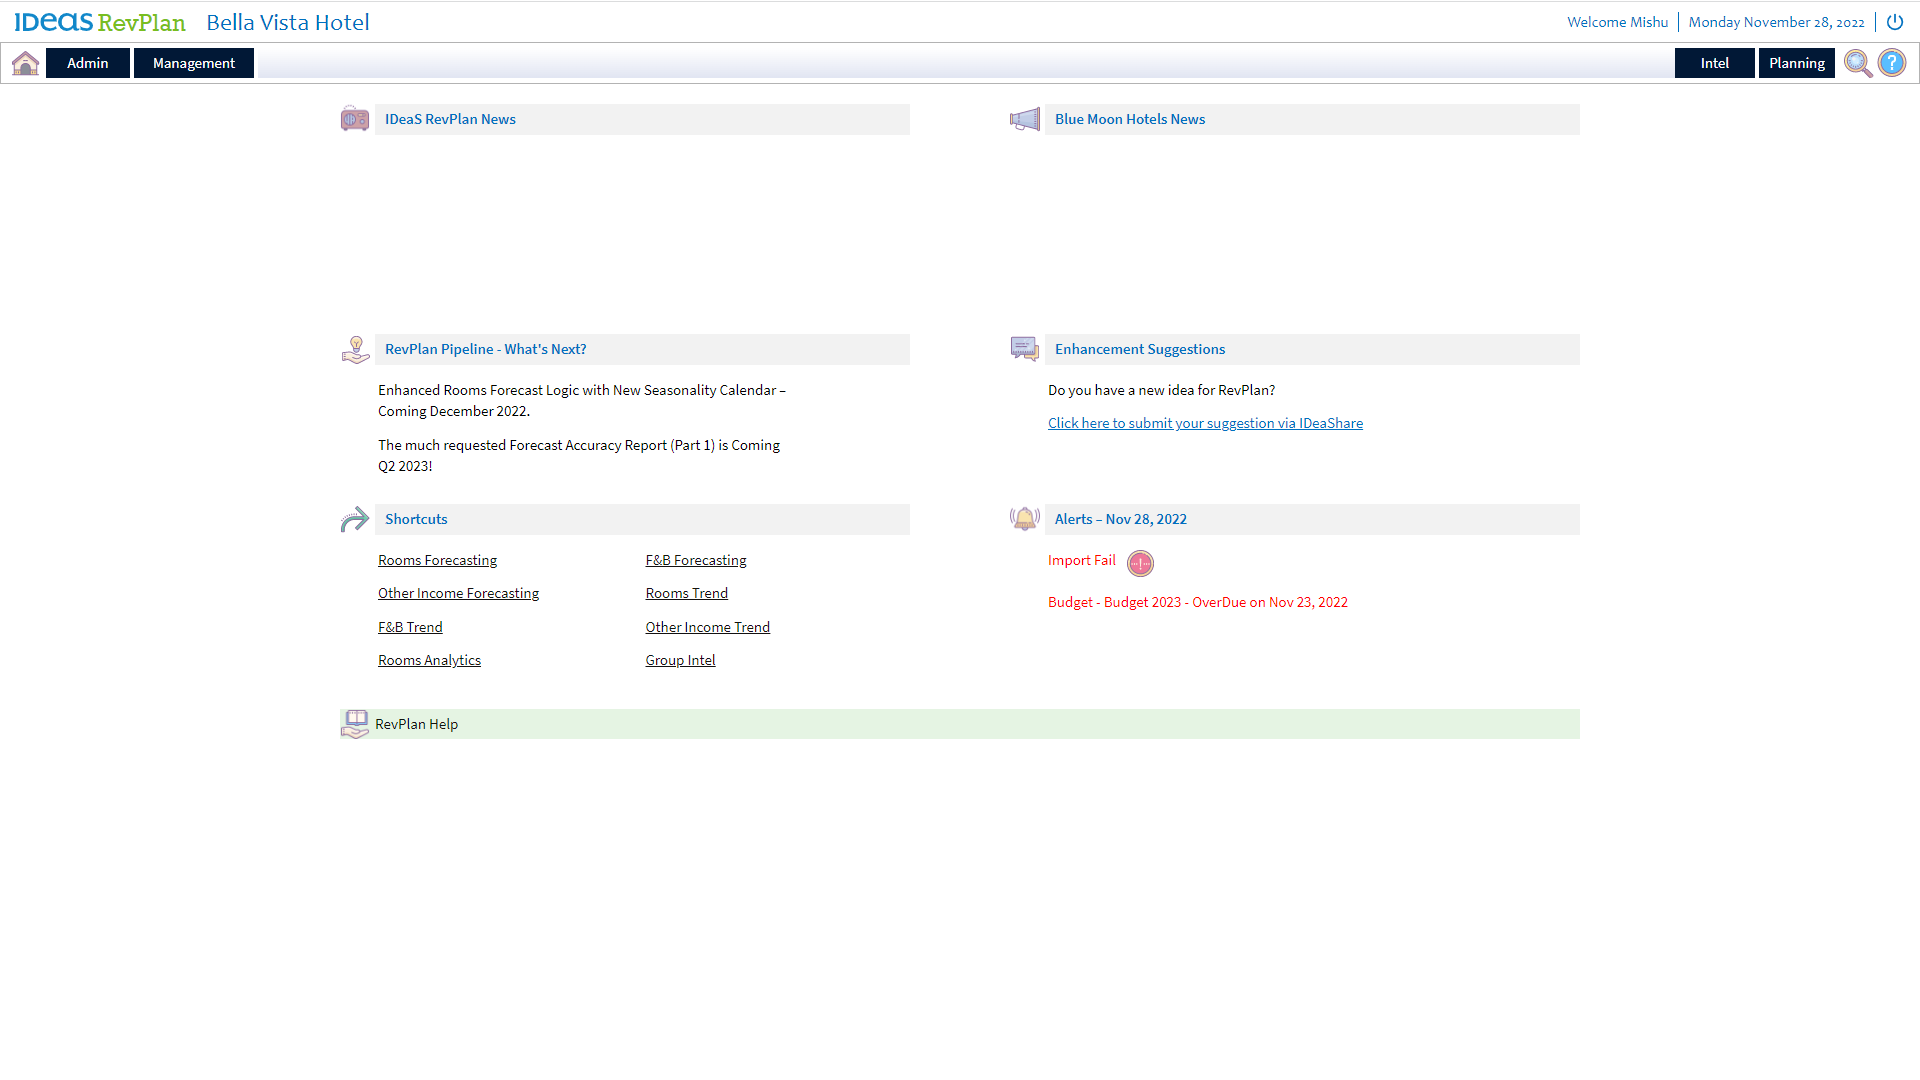Expand the RevPlan Help section bar
The width and height of the screenshot is (1920, 1080).
click(960, 724)
